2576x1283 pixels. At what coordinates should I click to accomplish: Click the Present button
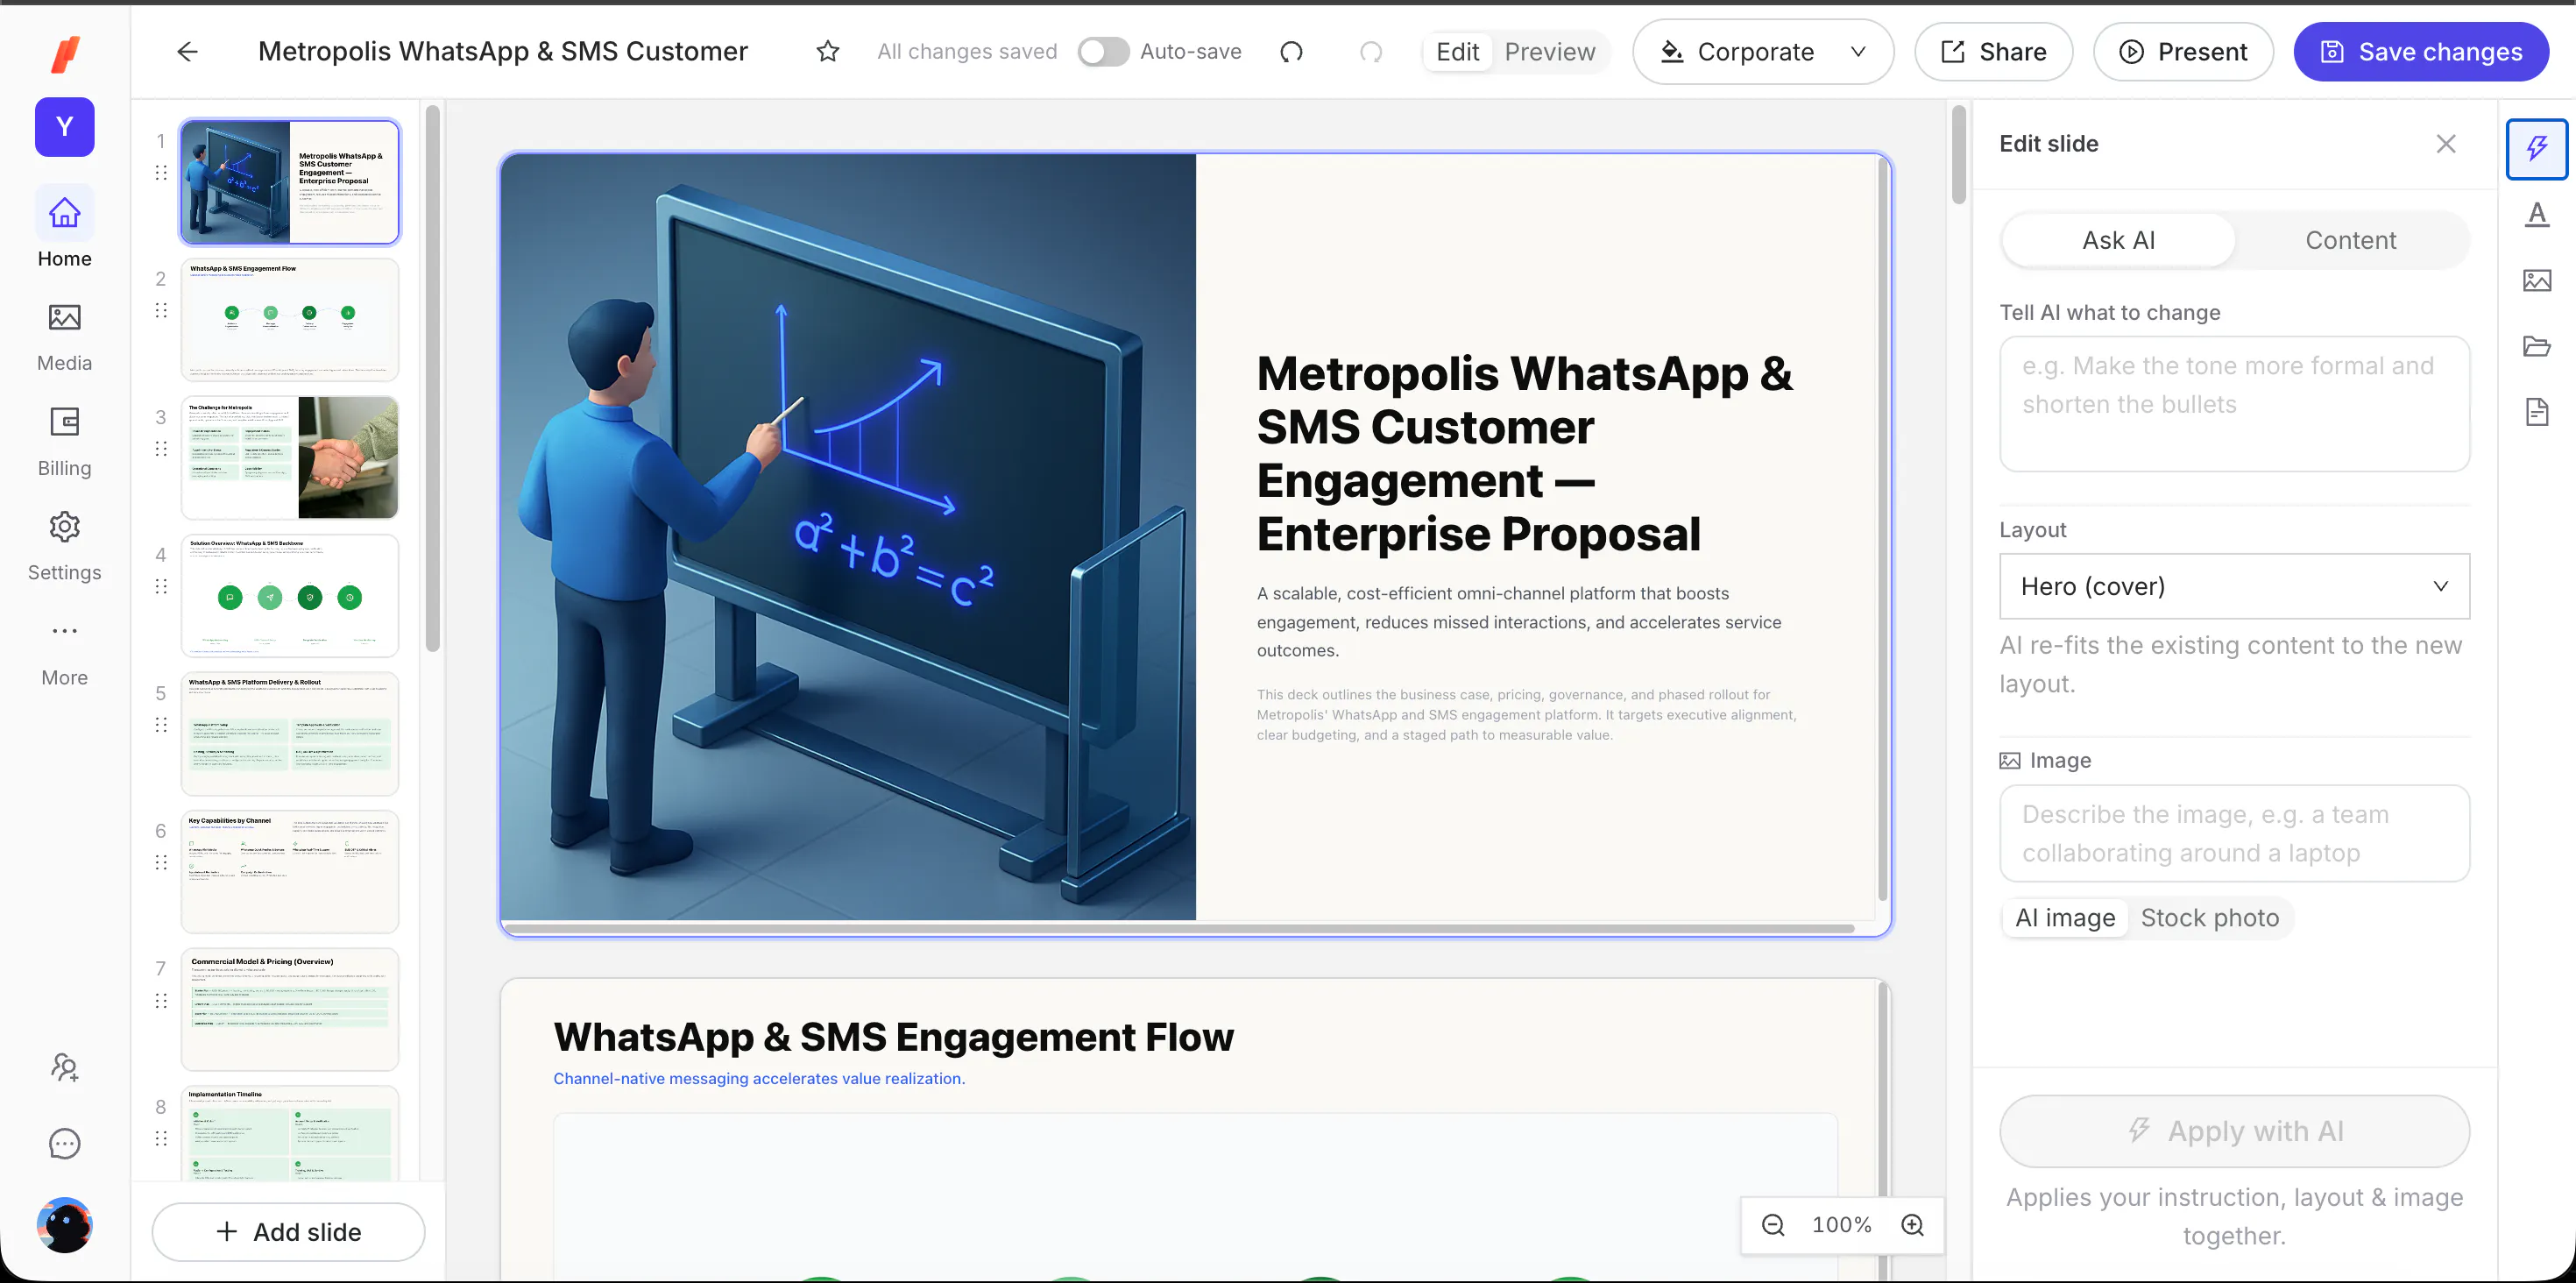coord(2183,51)
